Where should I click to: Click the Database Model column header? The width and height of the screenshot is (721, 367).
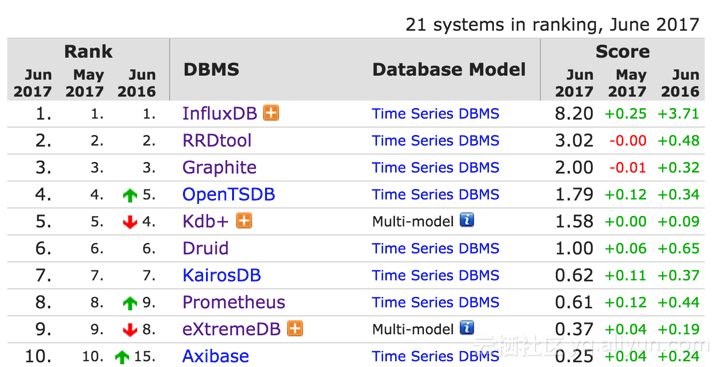click(x=449, y=69)
